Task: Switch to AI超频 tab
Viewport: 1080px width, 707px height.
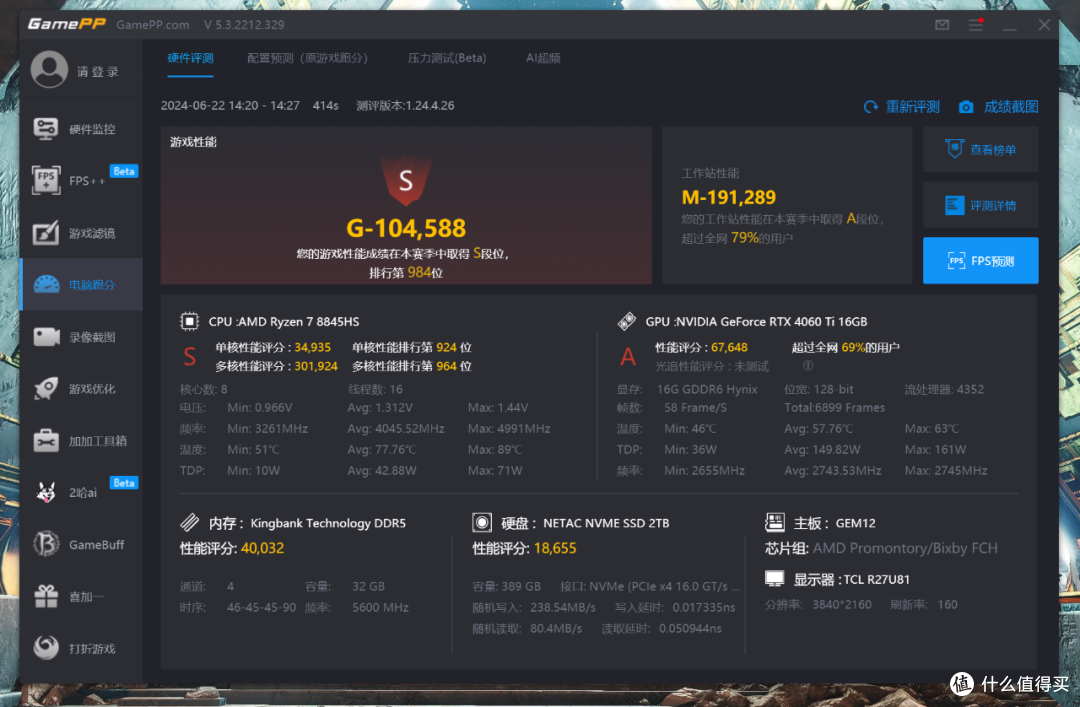Action: [543, 58]
